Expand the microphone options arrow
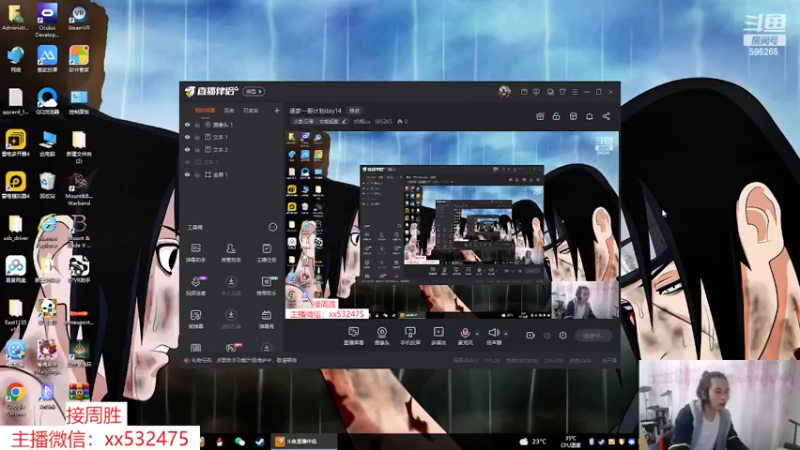The width and height of the screenshot is (800, 450). tap(477, 334)
